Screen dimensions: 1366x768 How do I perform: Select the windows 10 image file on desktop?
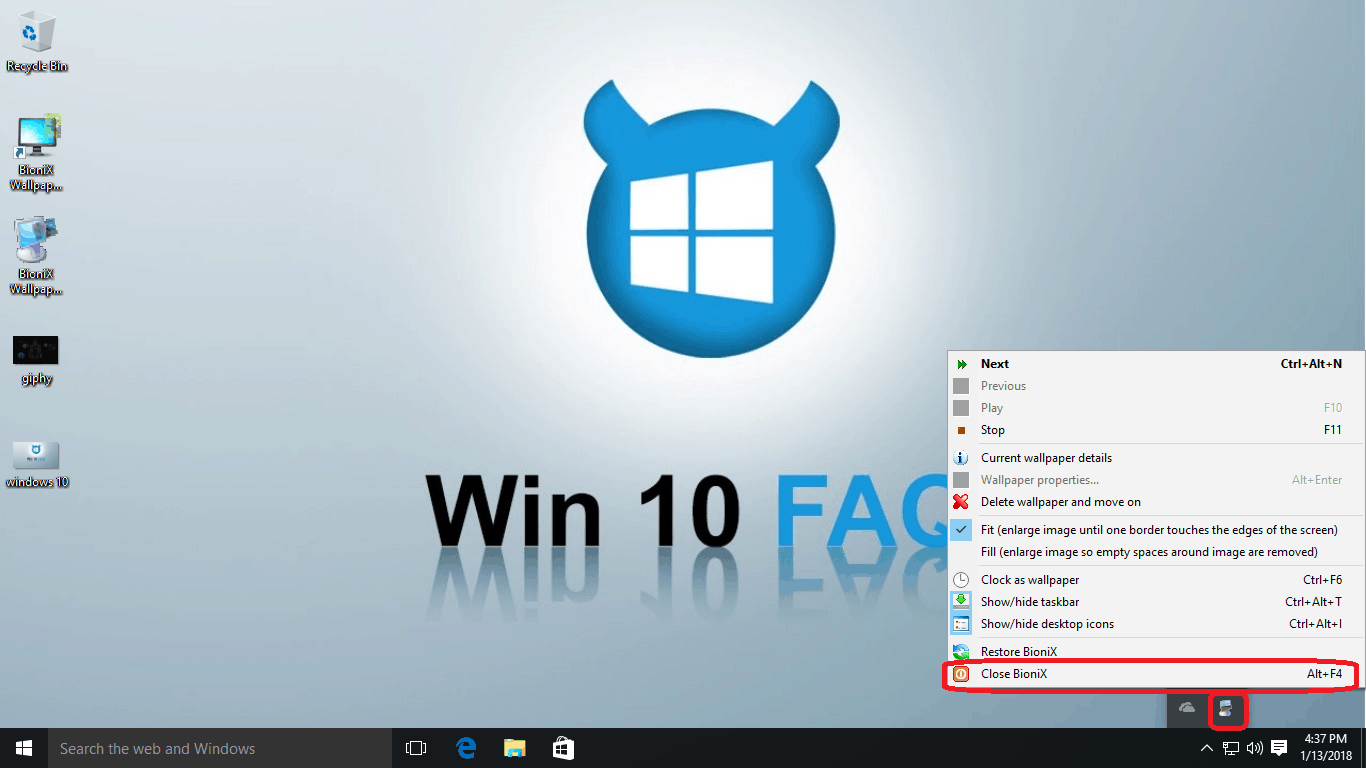pyautogui.click(x=37, y=464)
